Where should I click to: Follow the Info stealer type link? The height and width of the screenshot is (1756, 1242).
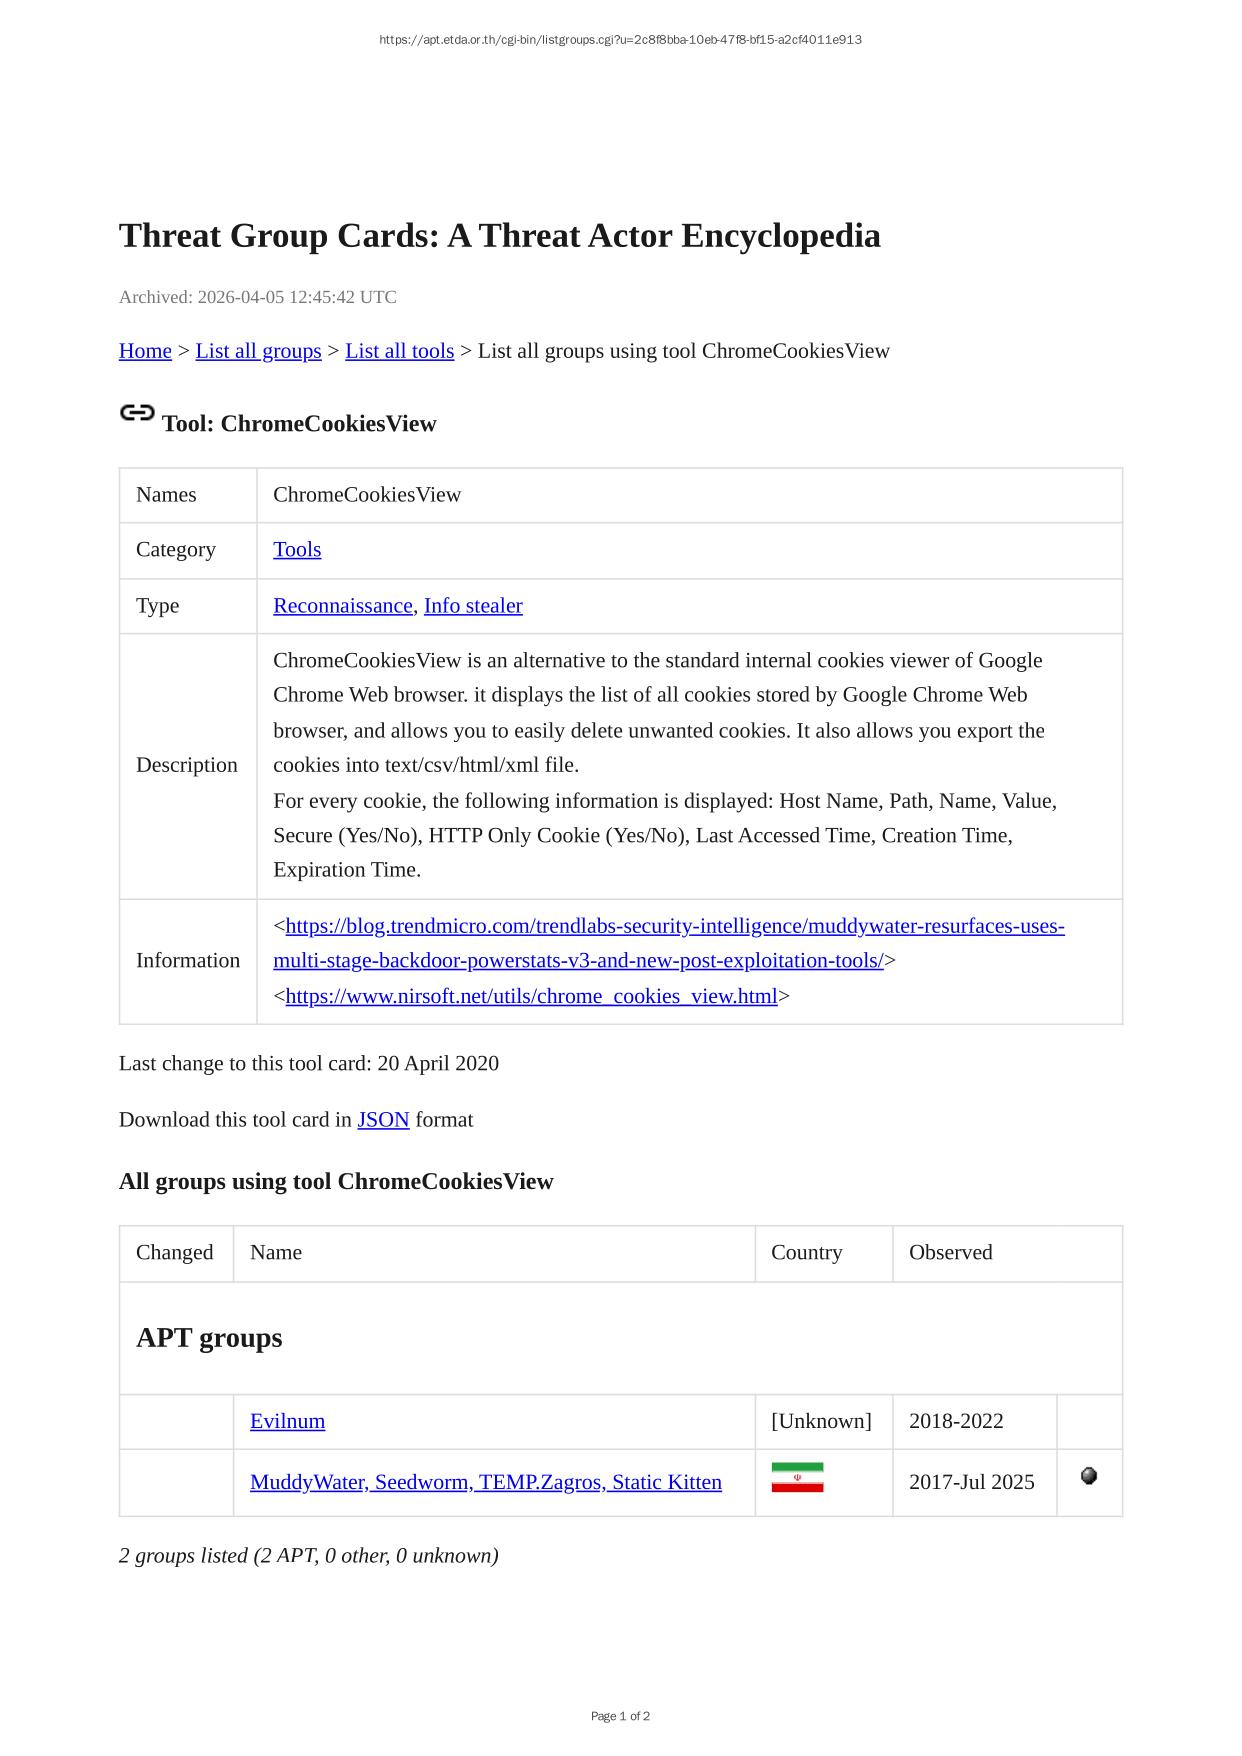[473, 606]
